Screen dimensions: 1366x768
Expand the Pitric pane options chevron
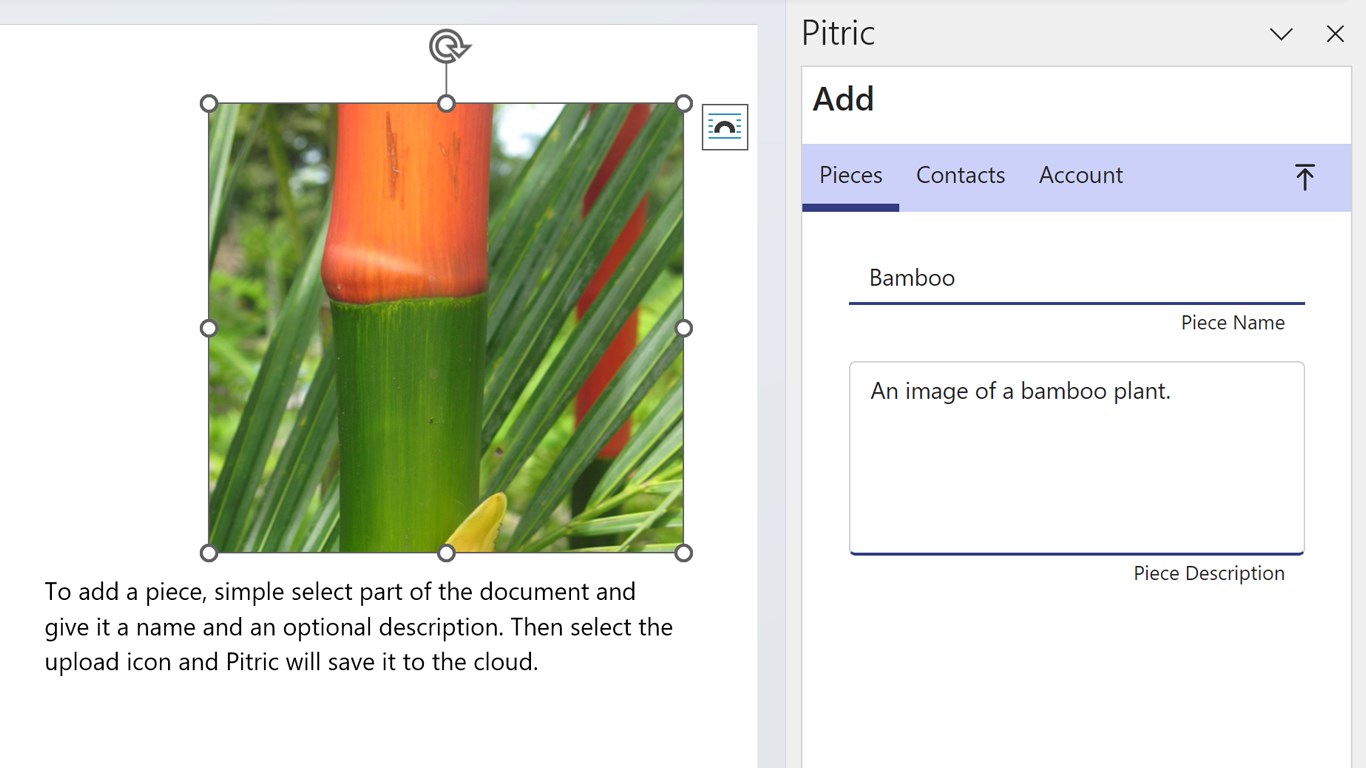[1281, 34]
